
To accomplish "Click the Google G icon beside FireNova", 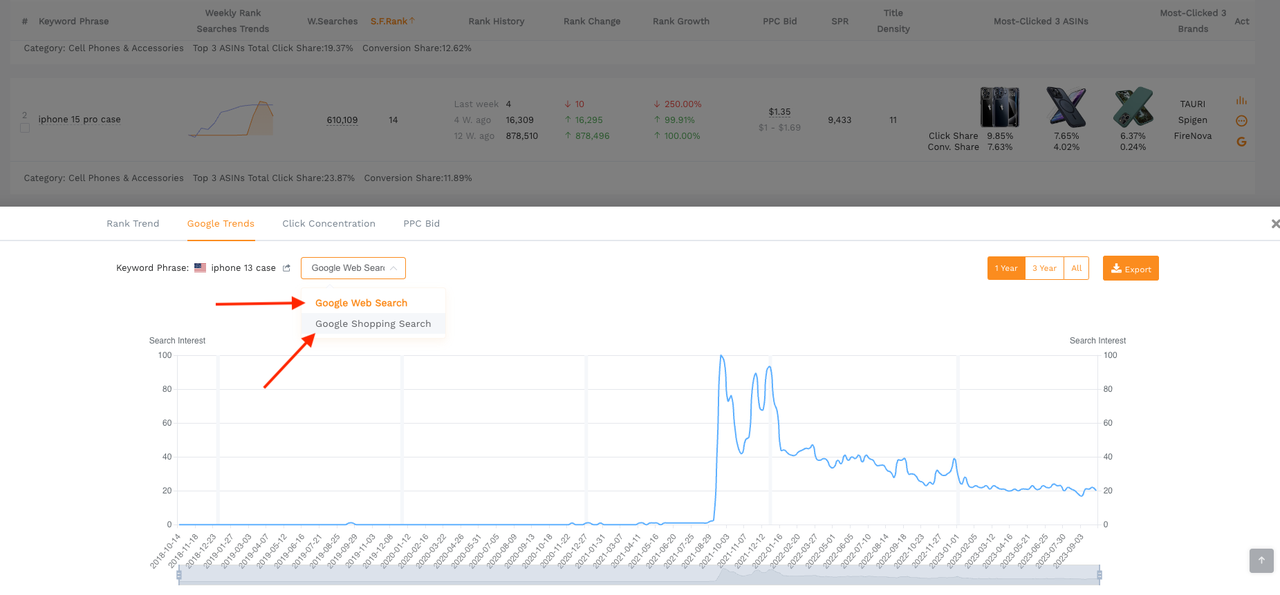I will [1241, 142].
